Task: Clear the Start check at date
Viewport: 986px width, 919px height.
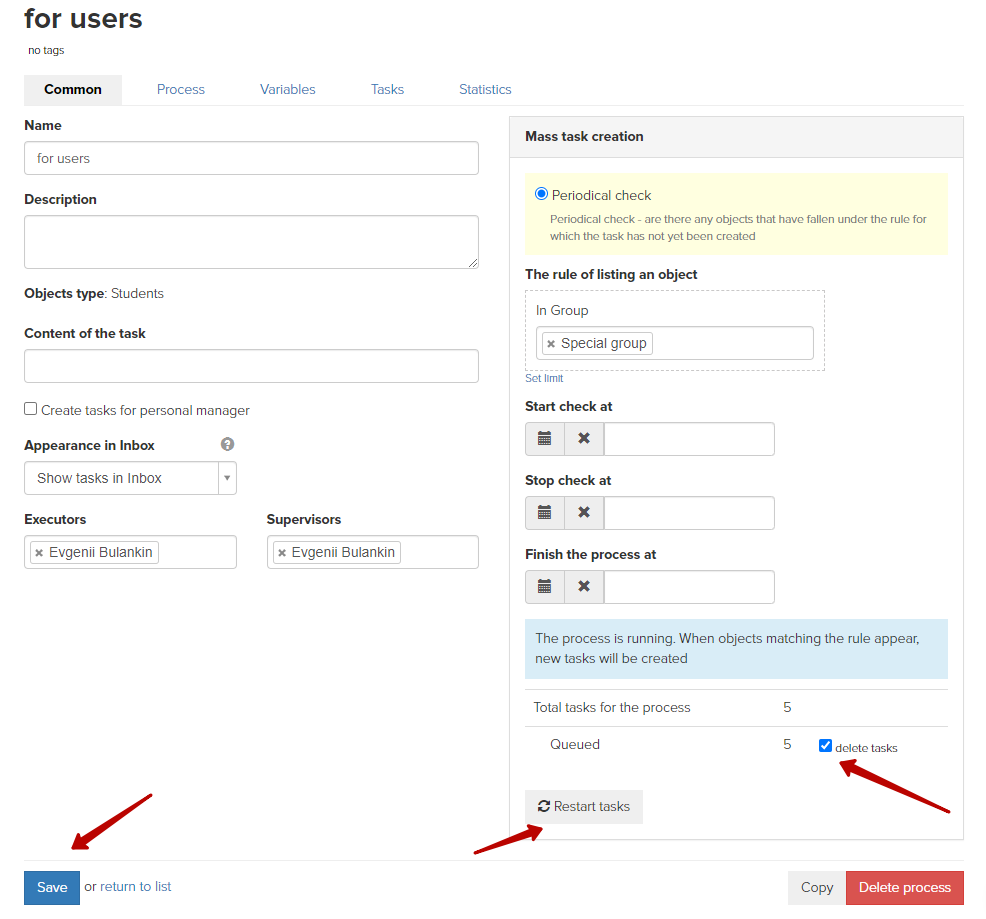Action: click(x=584, y=438)
